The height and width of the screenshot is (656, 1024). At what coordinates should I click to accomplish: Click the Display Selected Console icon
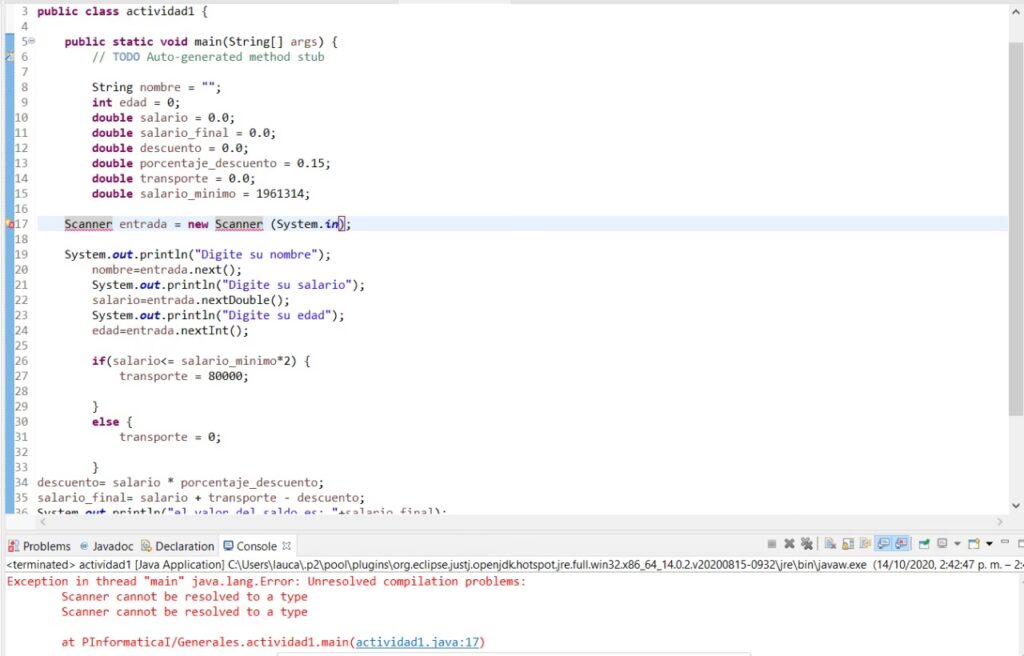click(942, 544)
